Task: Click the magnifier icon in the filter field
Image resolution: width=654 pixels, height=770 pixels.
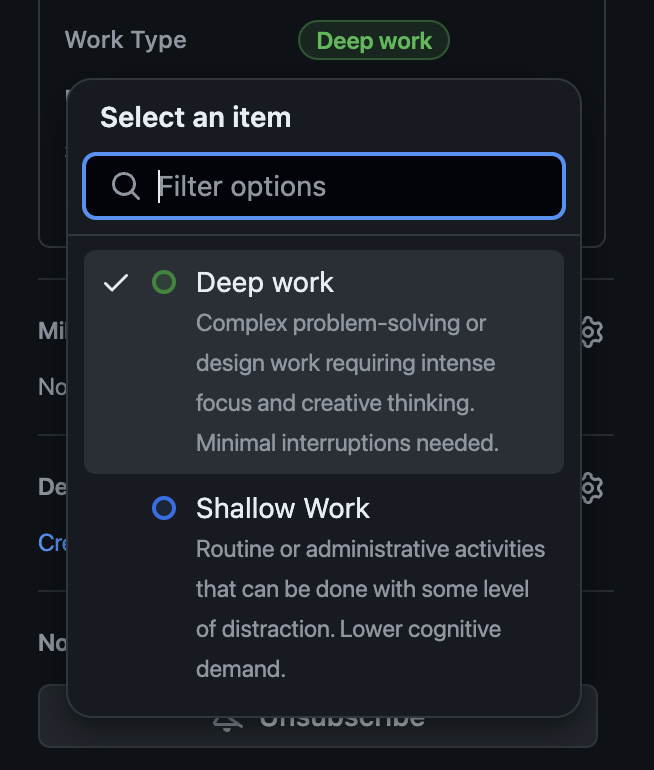Action: pyautogui.click(x=126, y=186)
